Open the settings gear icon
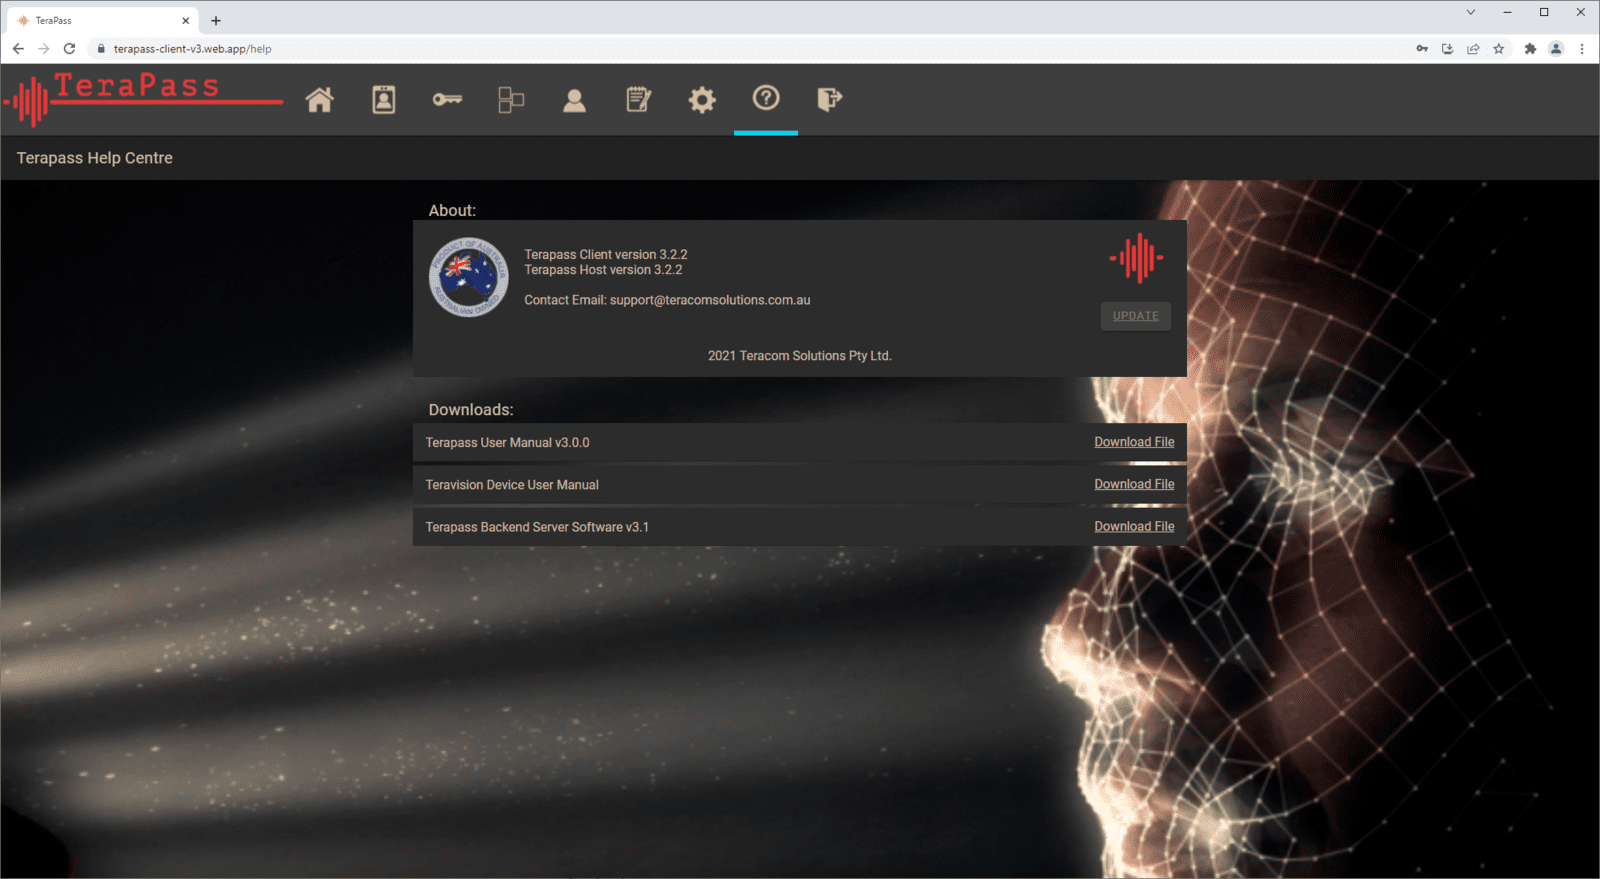 702,99
